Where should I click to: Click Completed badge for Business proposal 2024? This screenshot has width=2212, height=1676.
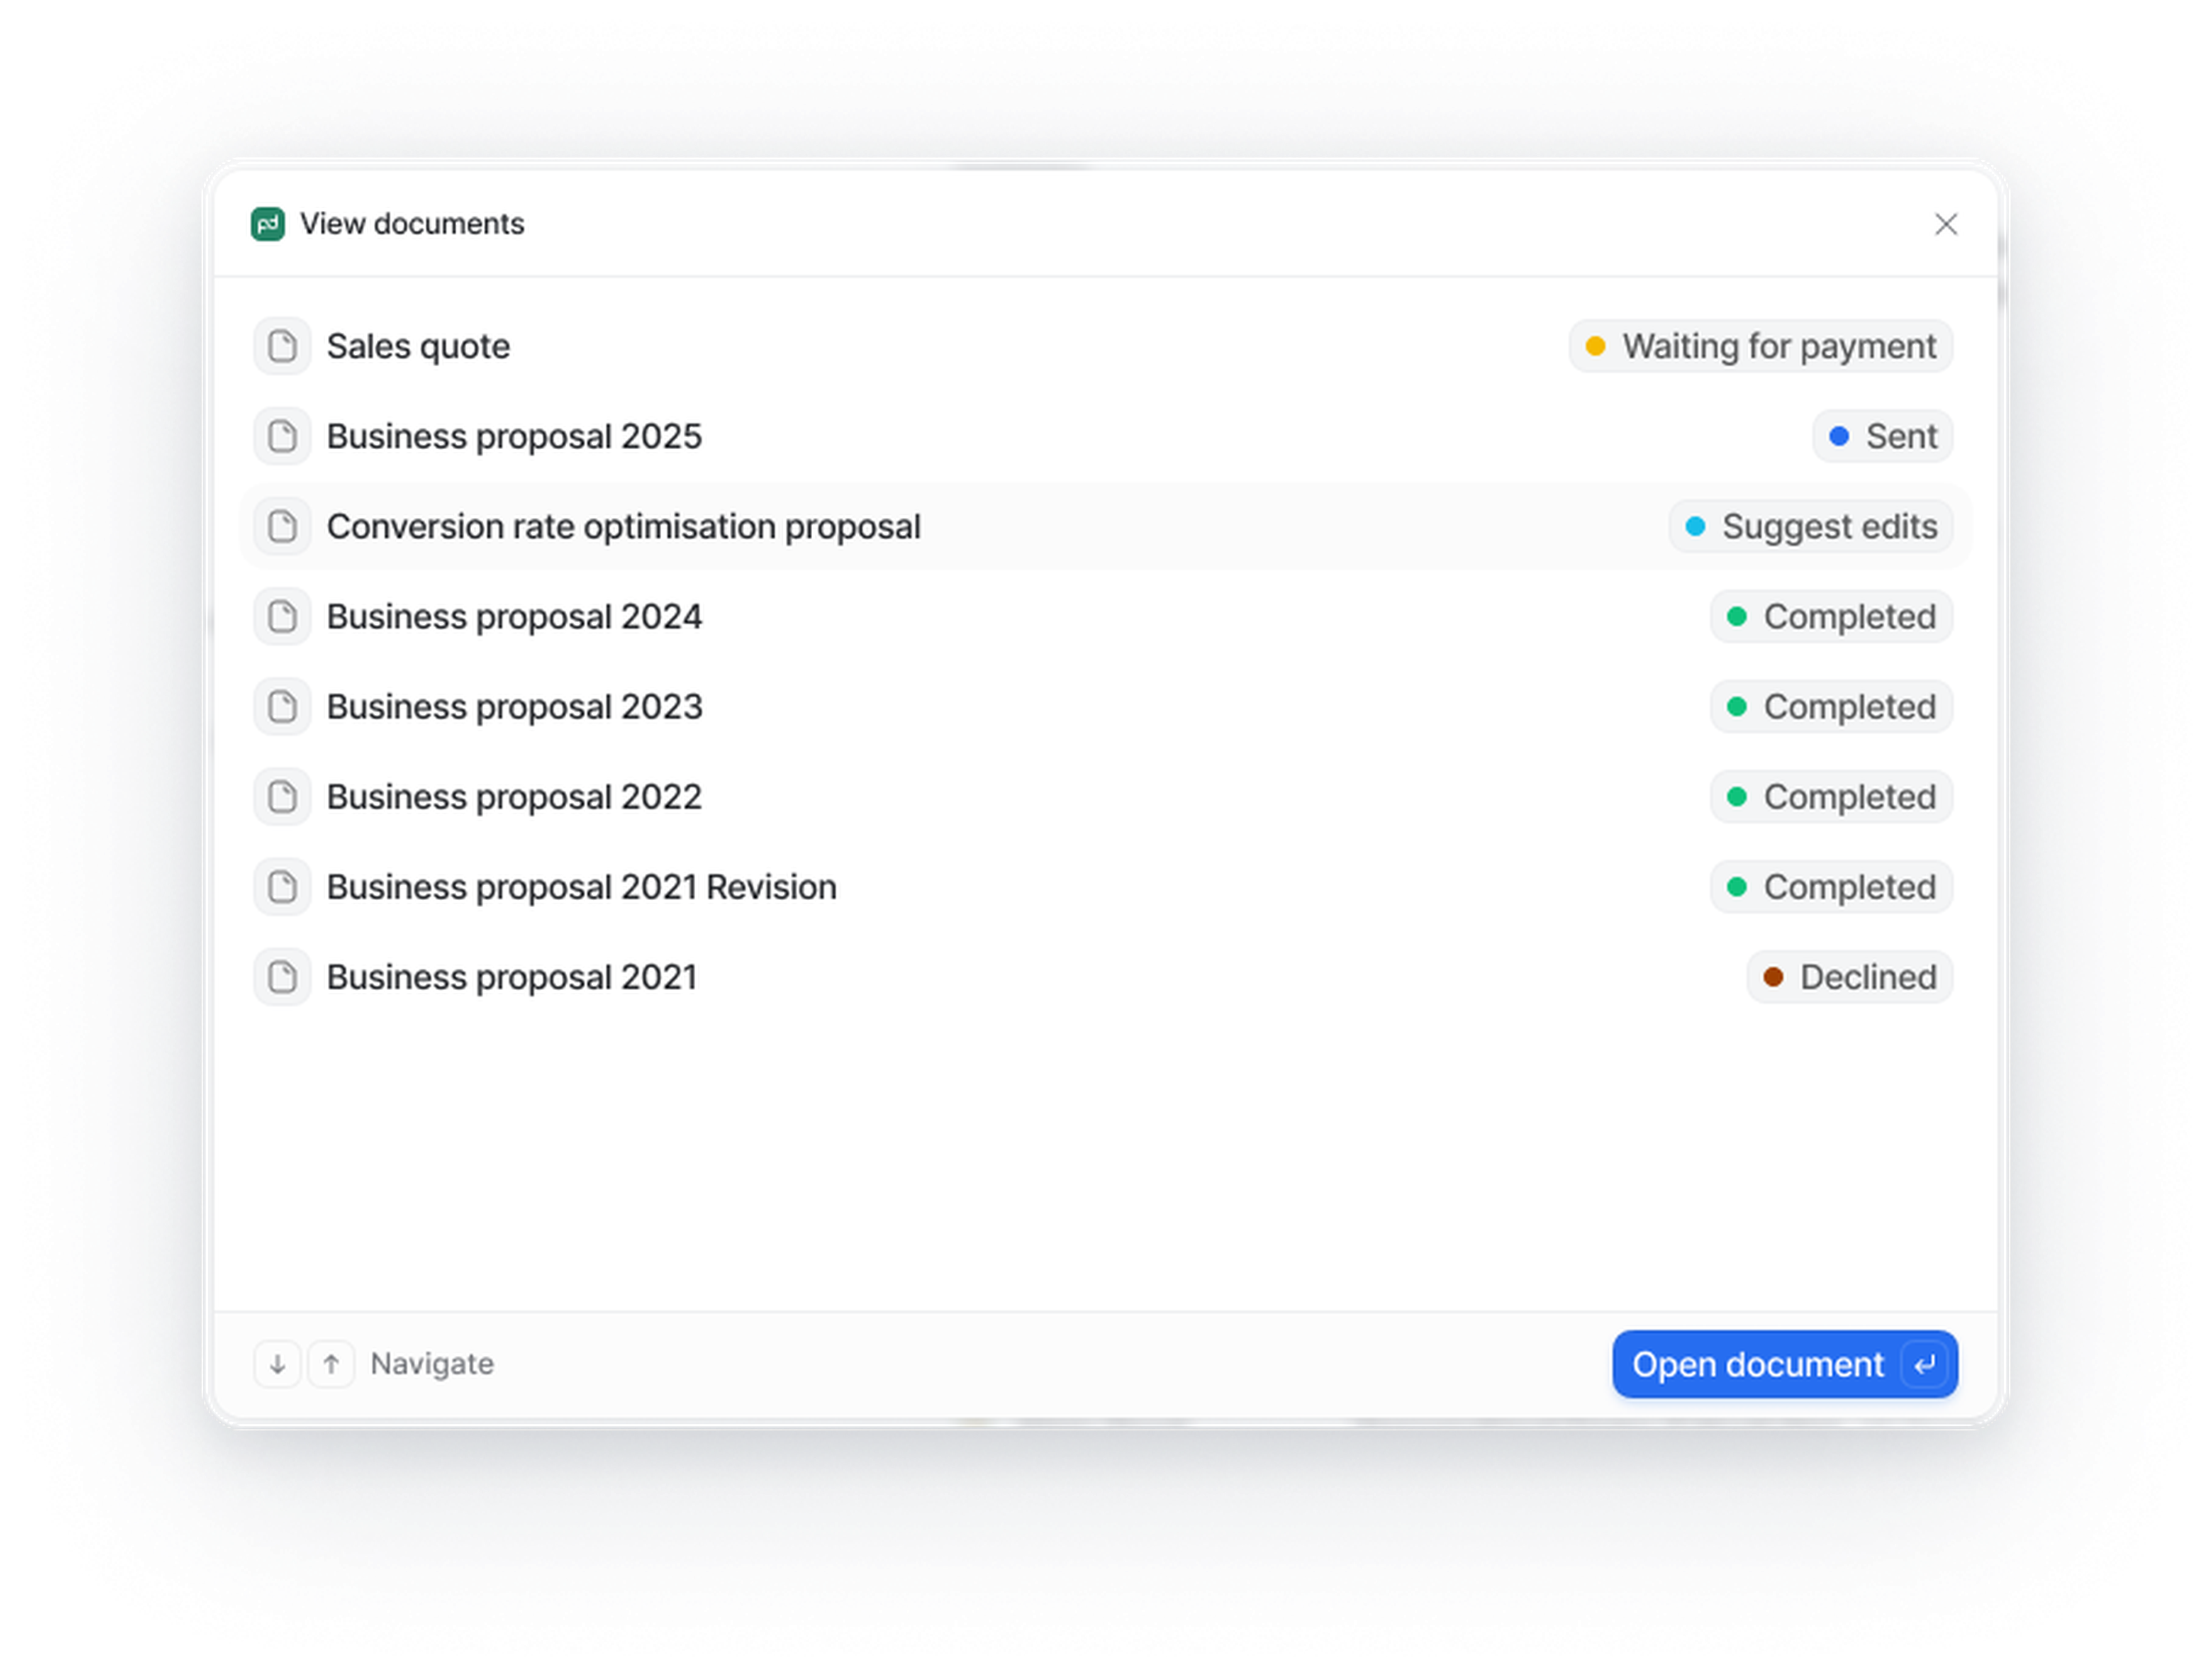(x=1831, y=616)
